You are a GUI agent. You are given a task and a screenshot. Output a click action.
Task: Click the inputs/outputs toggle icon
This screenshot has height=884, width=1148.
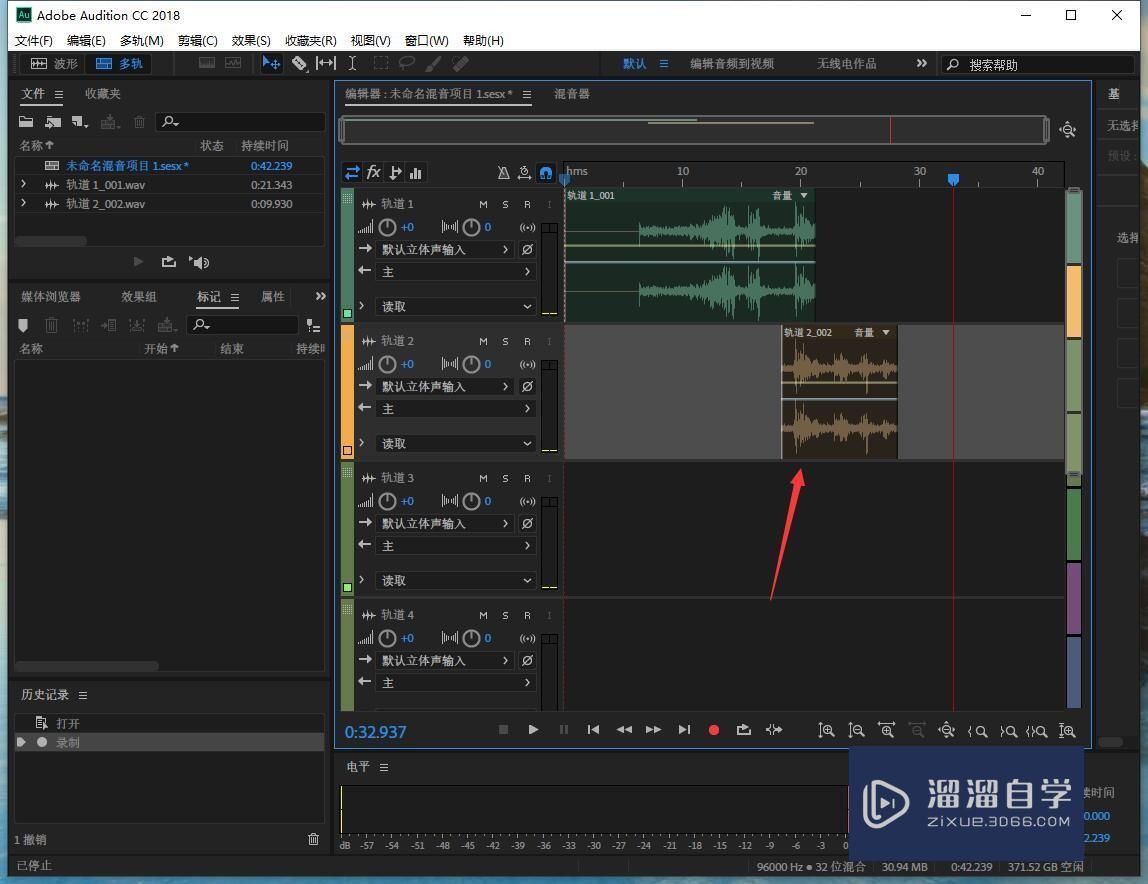tap(352, 172)
